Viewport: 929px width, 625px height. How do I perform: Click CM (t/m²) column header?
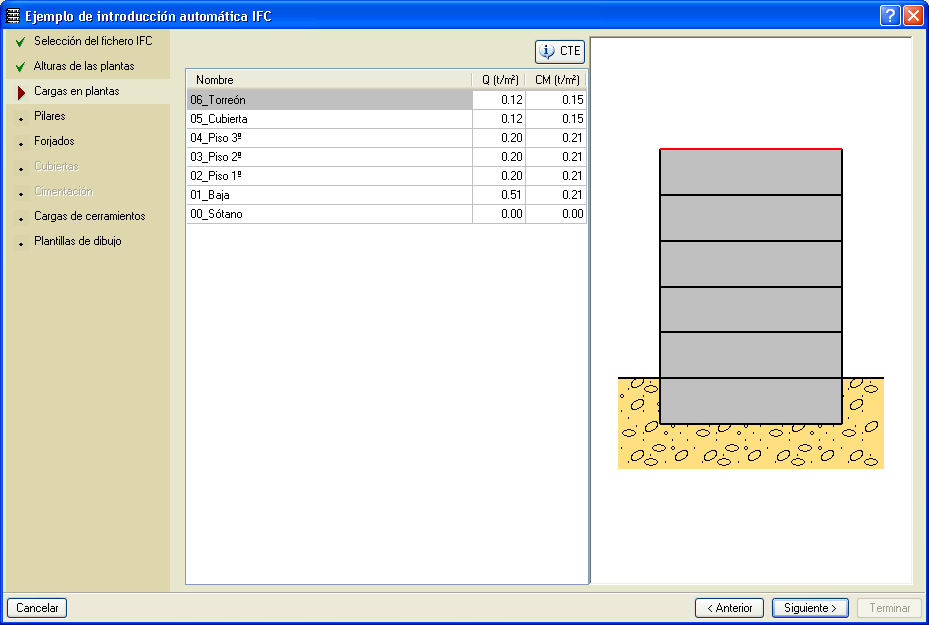pyautogui.click(x=556, y=80)
